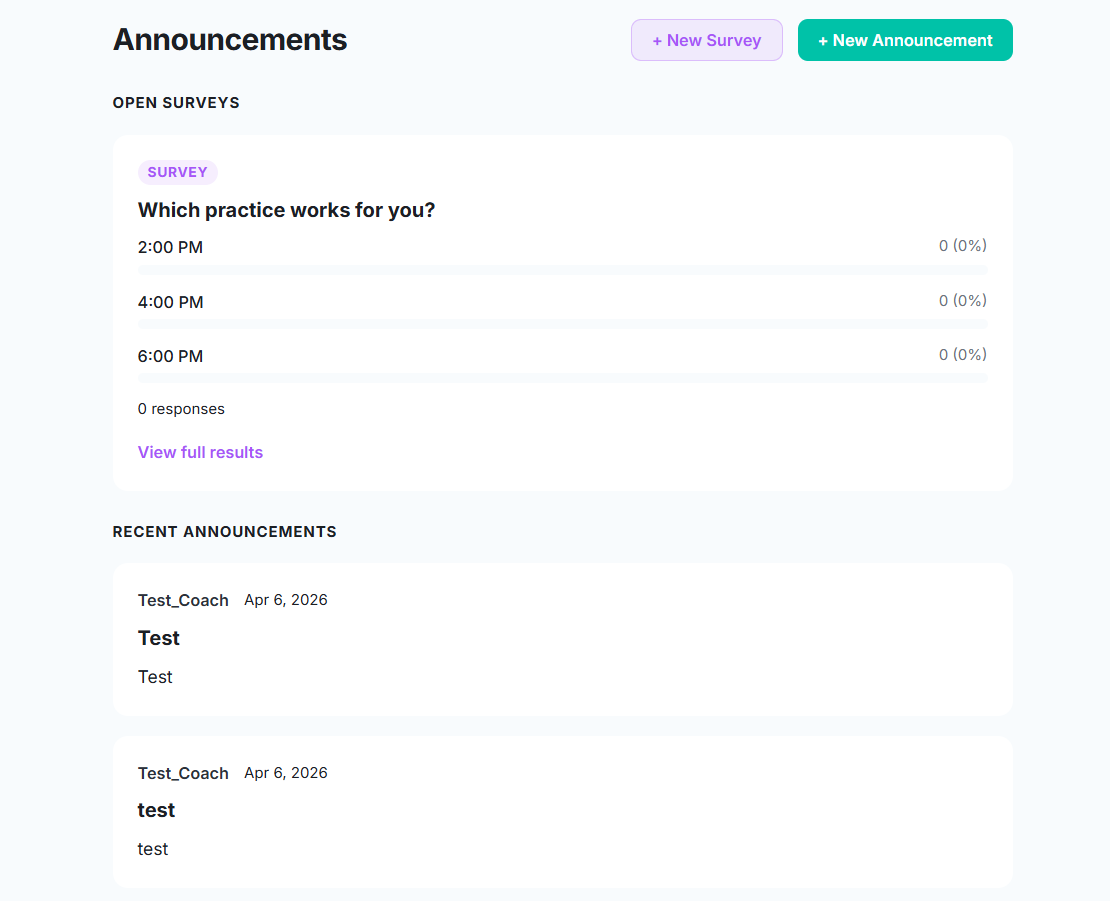The width and height of the screenshot is (1110, 901).
Task: Vote for the 2:00 PM option
Action: [x=169, y=247]
